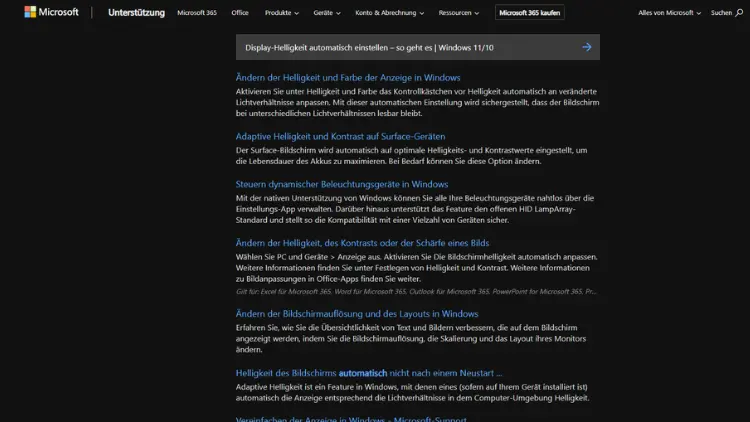Image resolution: width=750 pixels, height=422 pixels.
Task: Click the search magnifier icon
Action: coord(739,12)
